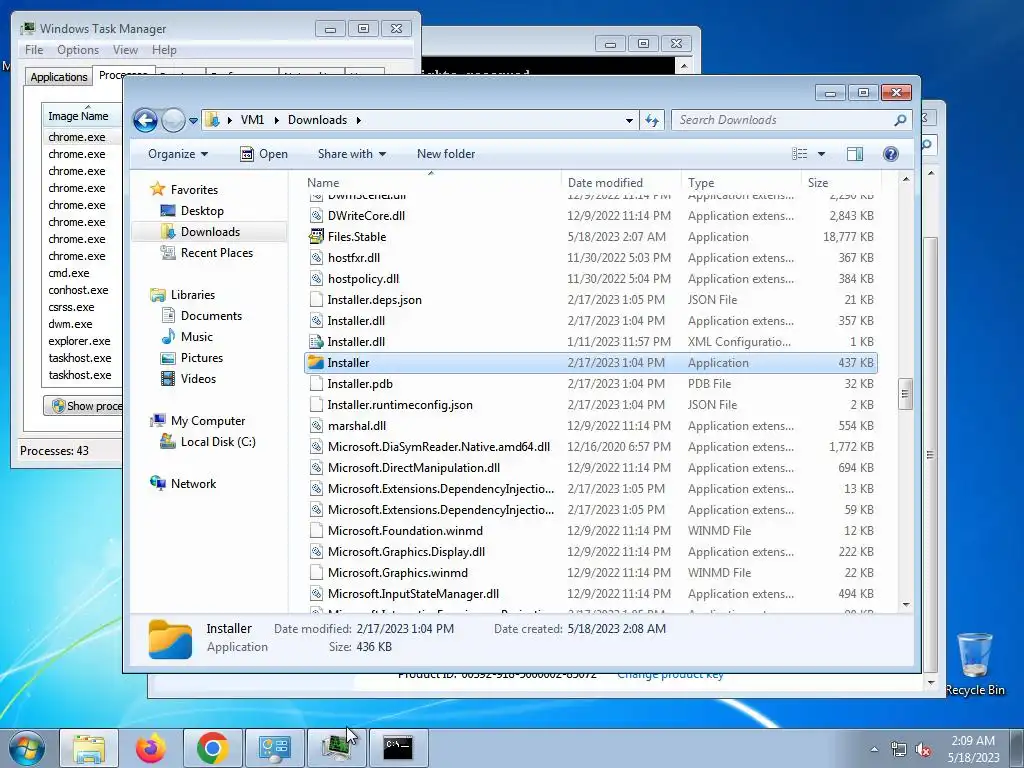1024x768 pixels.
Task: Select Downloads in the address breadcrumb
Action: [x=317, y=120]
